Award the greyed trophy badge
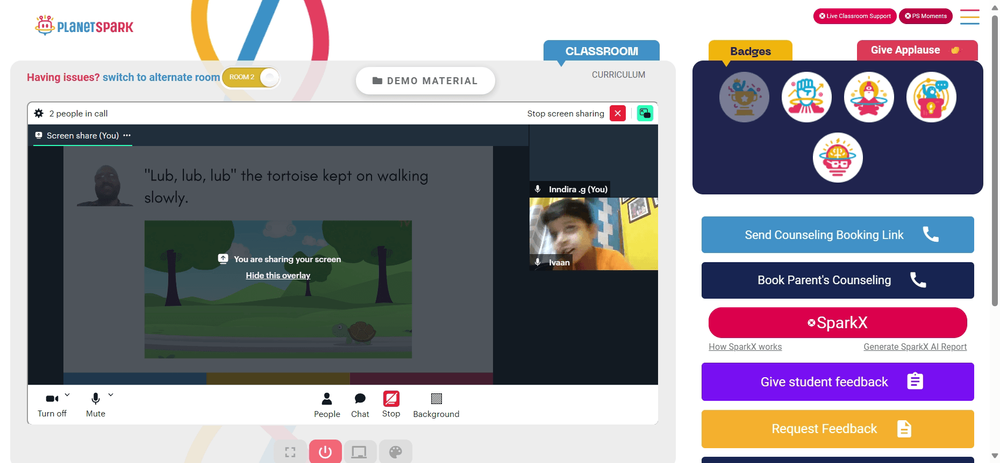This screenshot has height=463, width=1000. coord(744,97)
